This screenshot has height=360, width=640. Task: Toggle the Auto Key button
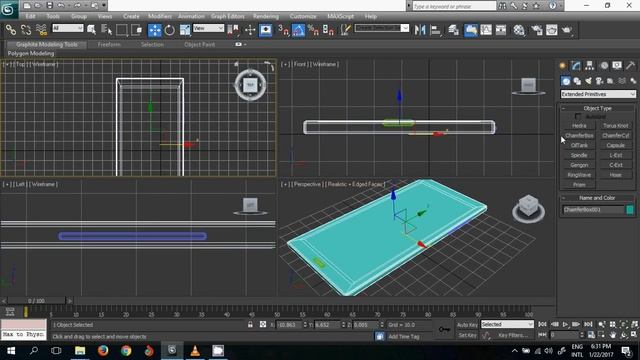click(x=467, y=325)
